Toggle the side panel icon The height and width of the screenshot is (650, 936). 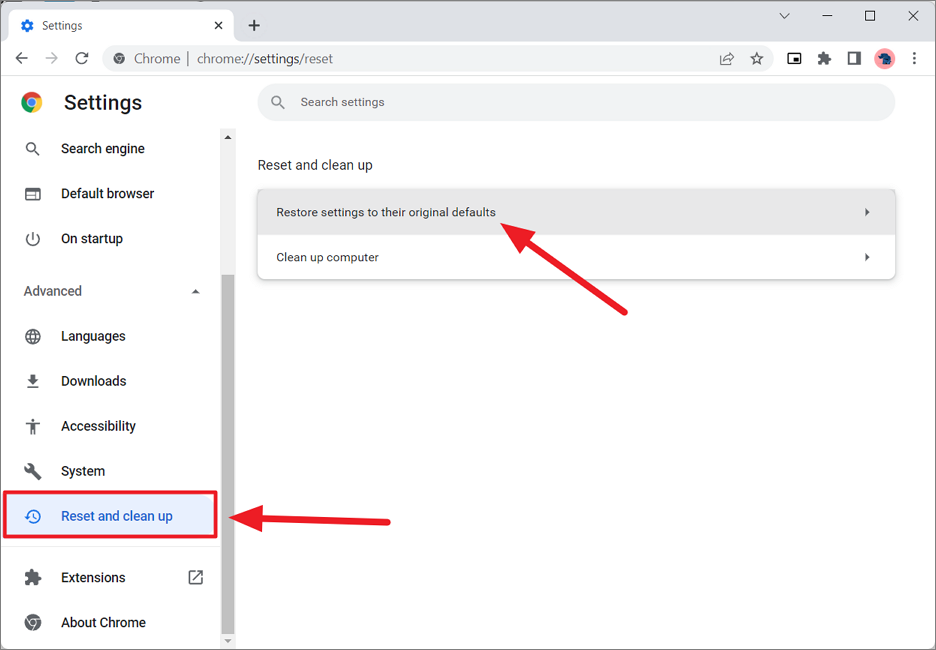click(x=854, y=59)
